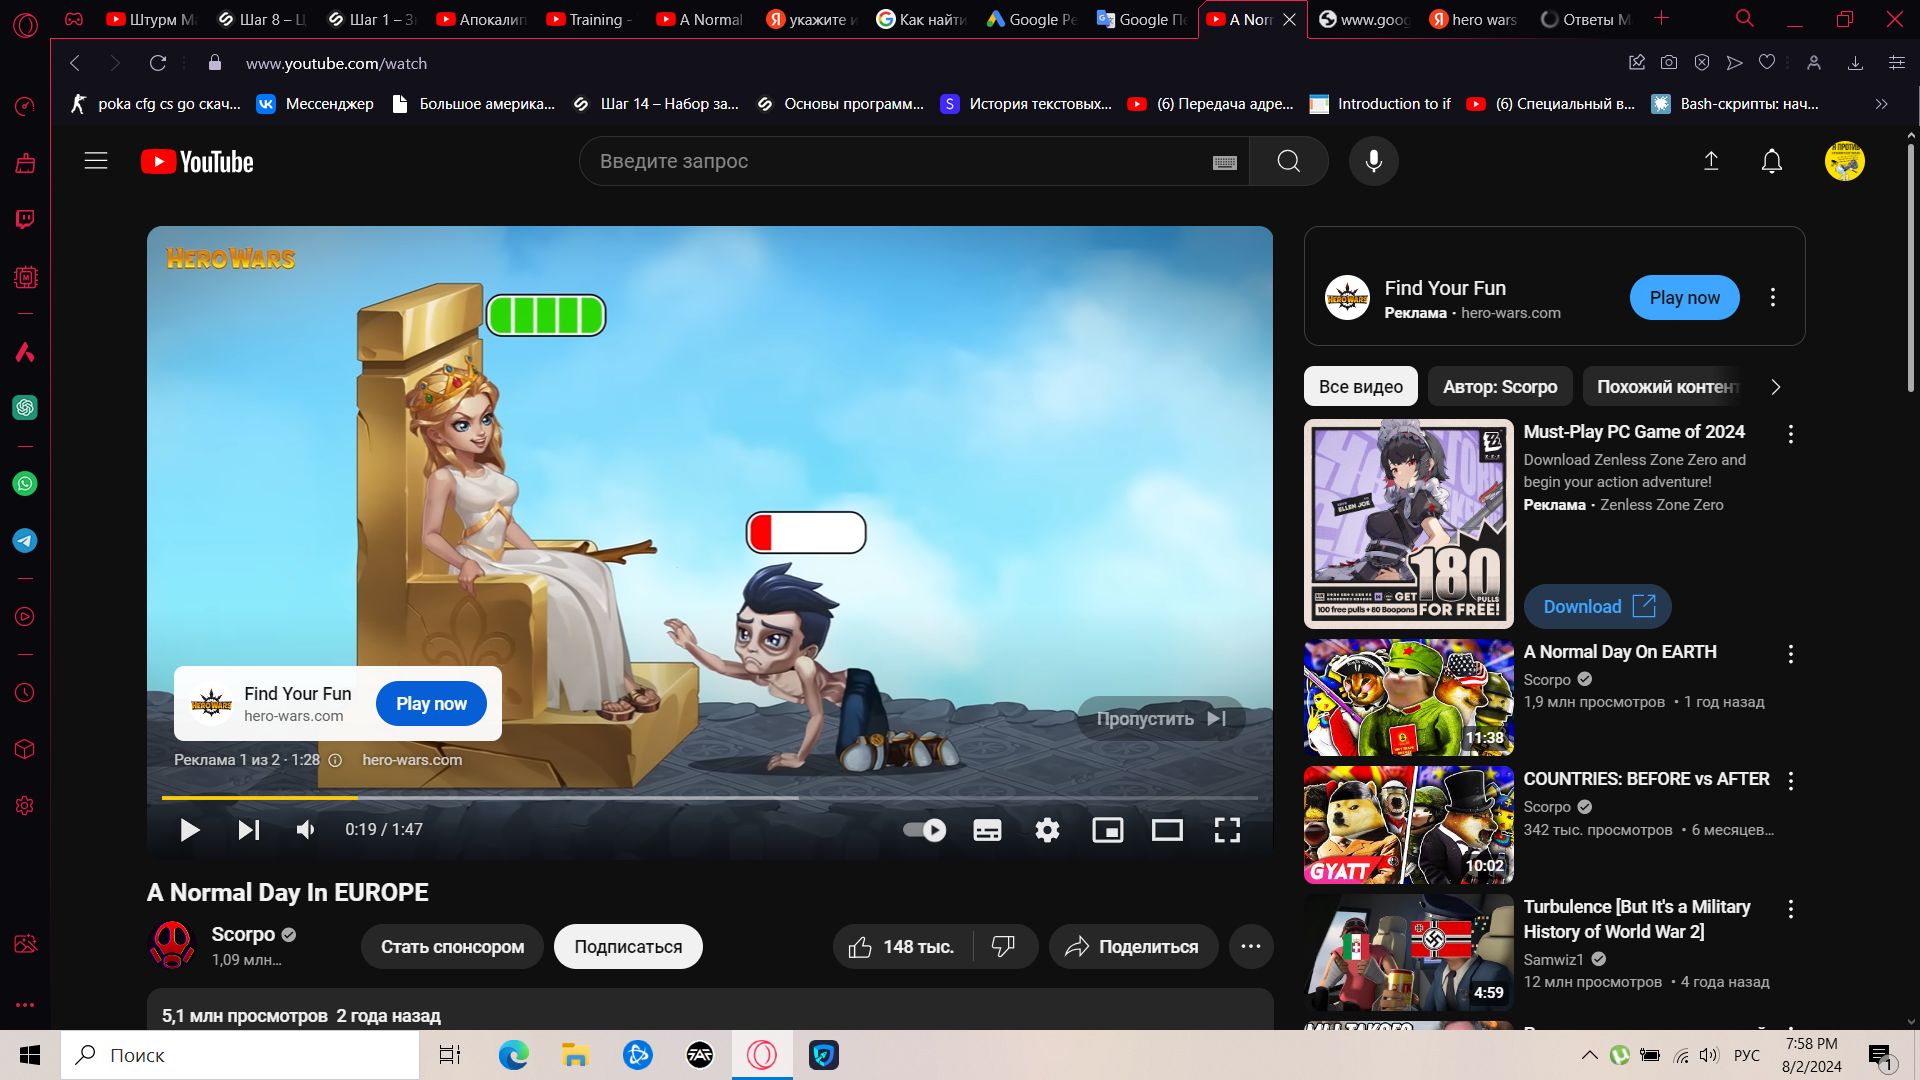
Task: Open more actions under the video
Action: 1251,947
